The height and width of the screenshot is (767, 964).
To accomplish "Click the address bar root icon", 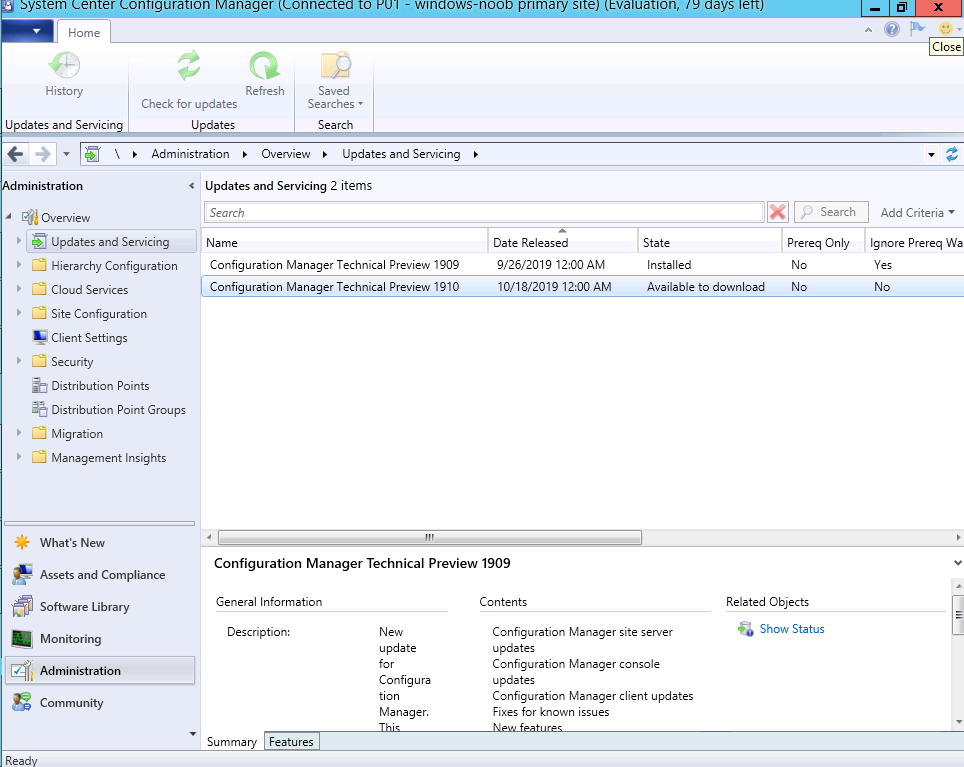I will pyautogui.click(x=92, y=154).
